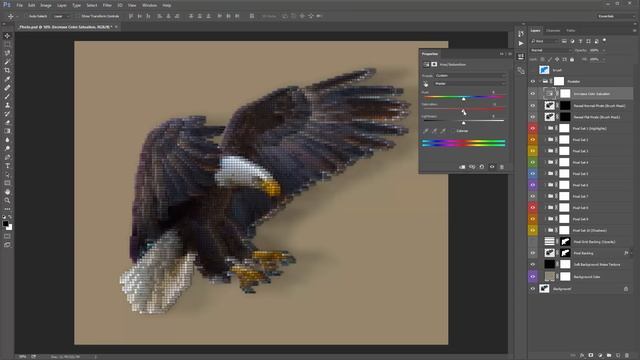Image resolution: width=640 pixels, height=360 pixels.
Task: Open the Filter menu
Action: click(107, 5)
